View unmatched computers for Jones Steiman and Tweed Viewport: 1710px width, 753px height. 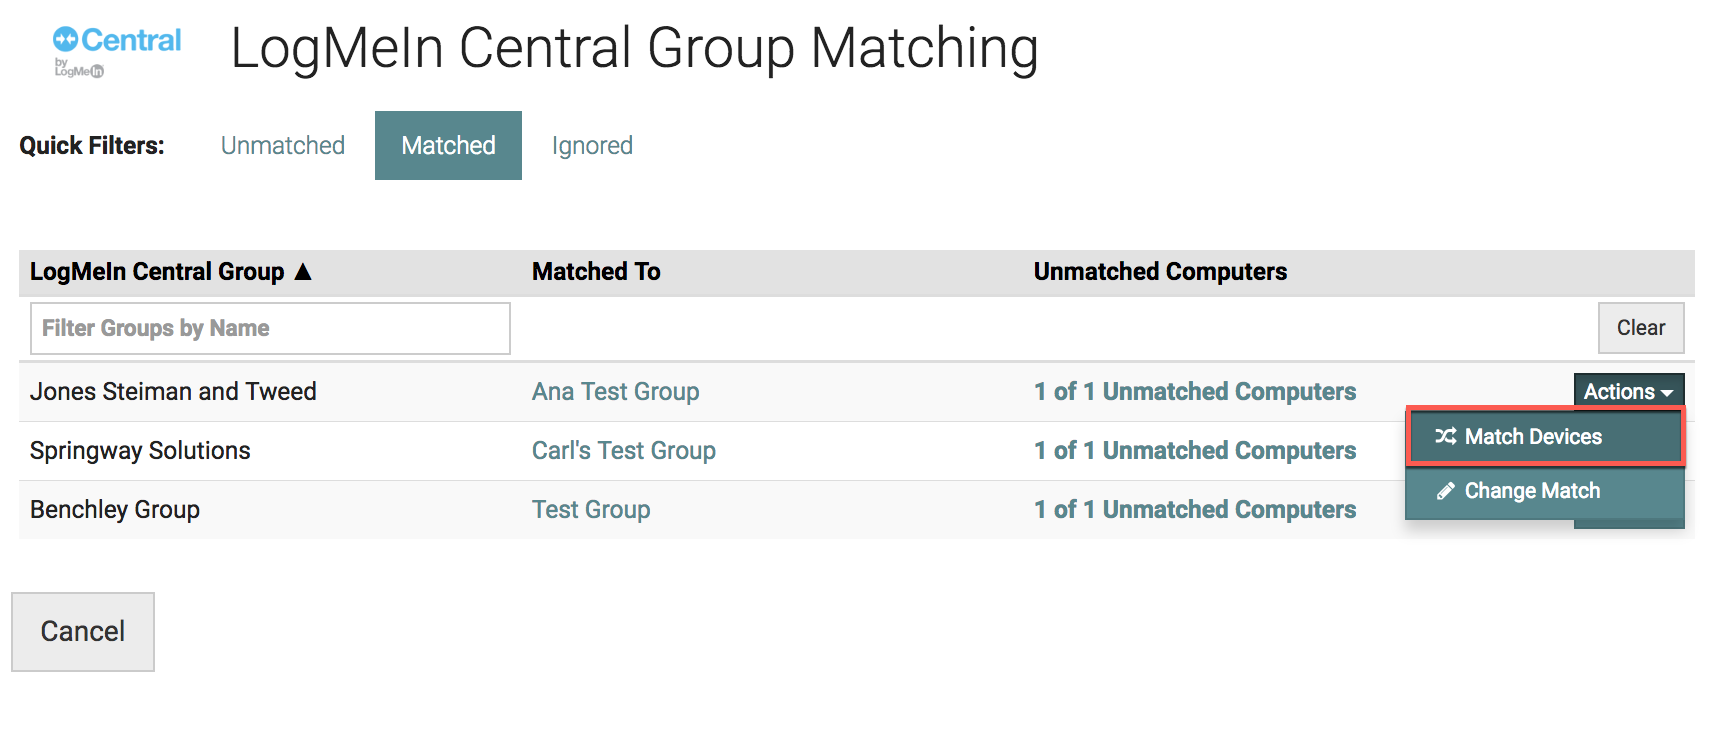pos(1195,391)
